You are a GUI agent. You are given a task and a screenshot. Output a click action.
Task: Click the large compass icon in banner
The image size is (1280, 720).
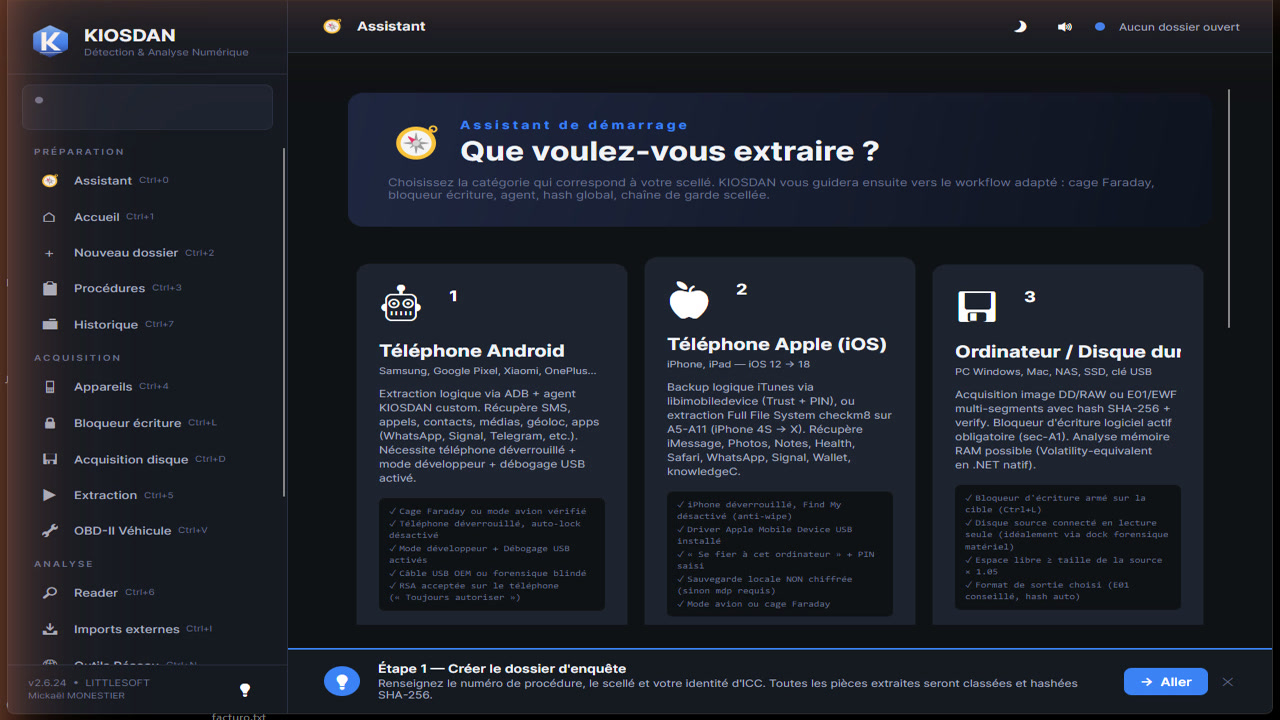click(x=416, y=143)
